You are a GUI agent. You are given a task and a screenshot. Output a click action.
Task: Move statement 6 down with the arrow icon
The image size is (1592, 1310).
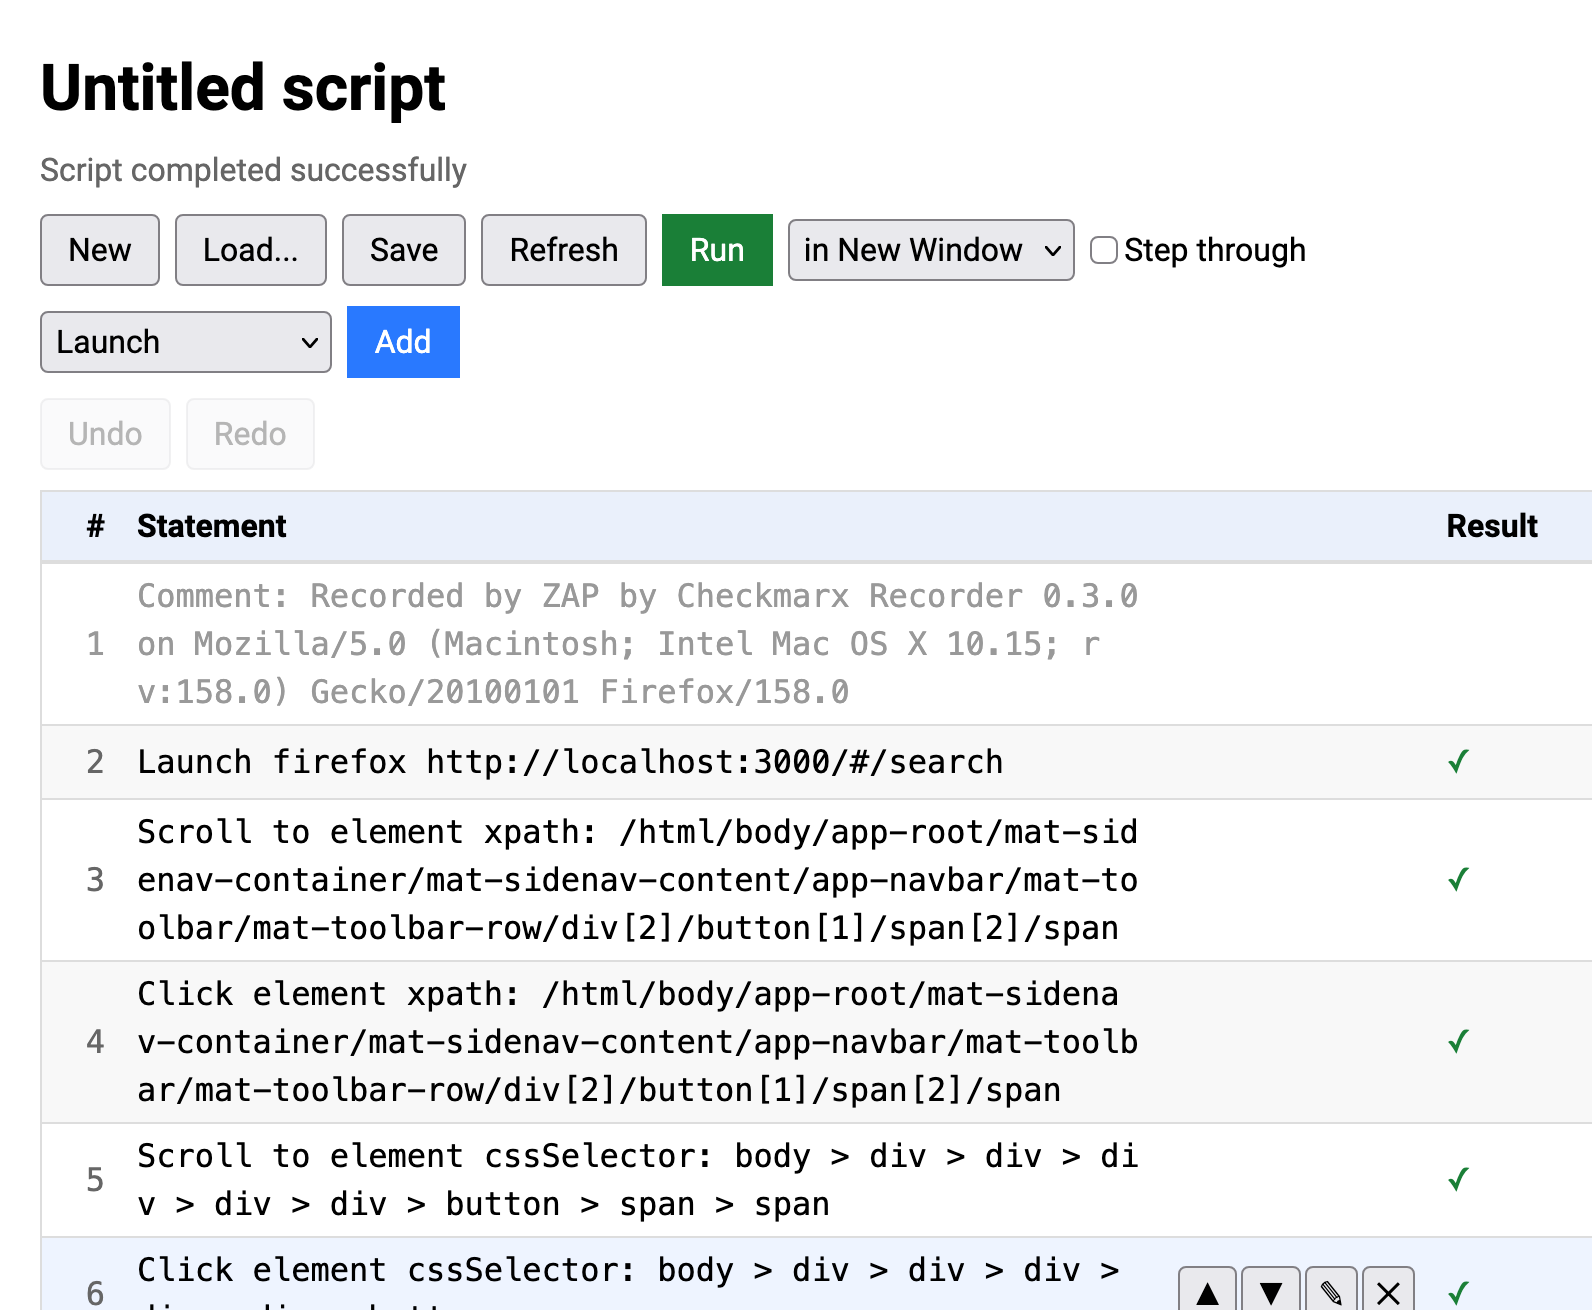point(1270,1292)
